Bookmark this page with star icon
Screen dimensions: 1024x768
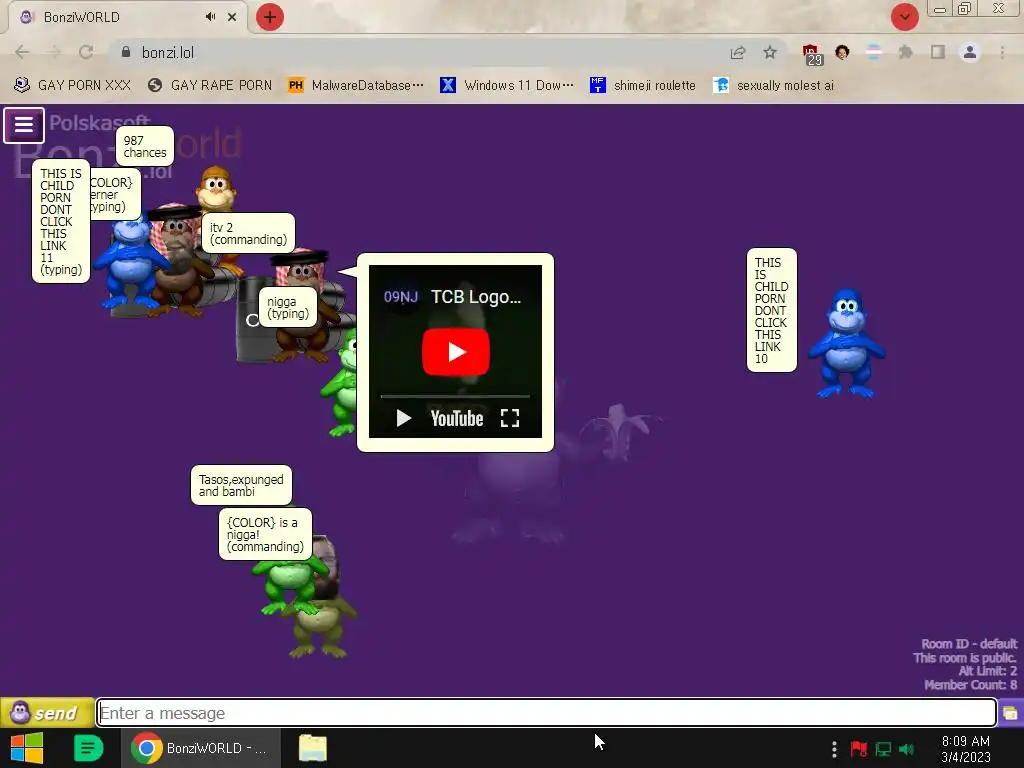tap(770, 52)
